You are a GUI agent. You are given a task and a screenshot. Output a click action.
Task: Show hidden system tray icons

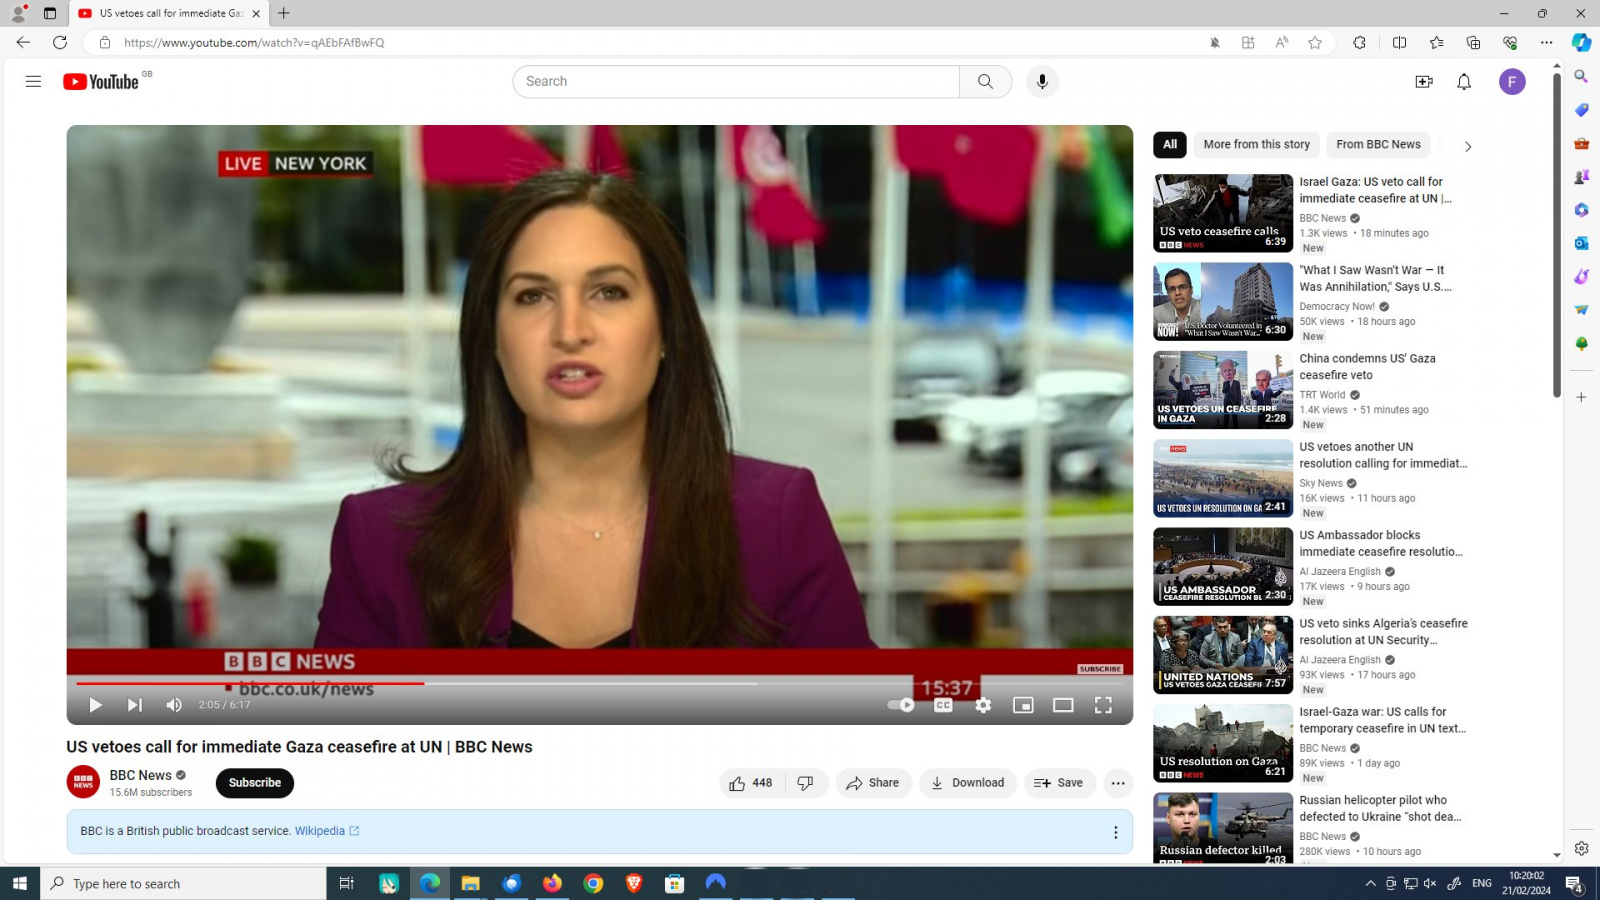pyautogui.click(x=1370, y=883)
